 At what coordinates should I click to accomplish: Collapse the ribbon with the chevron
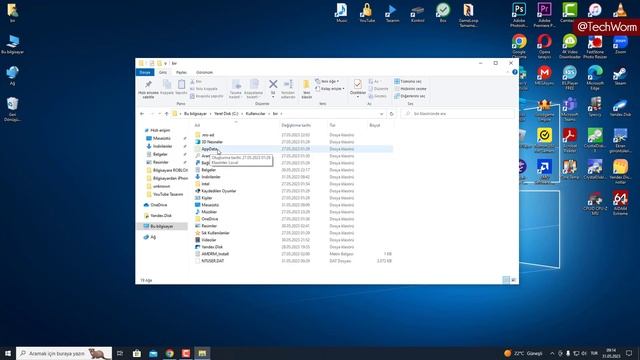[508, 72]
